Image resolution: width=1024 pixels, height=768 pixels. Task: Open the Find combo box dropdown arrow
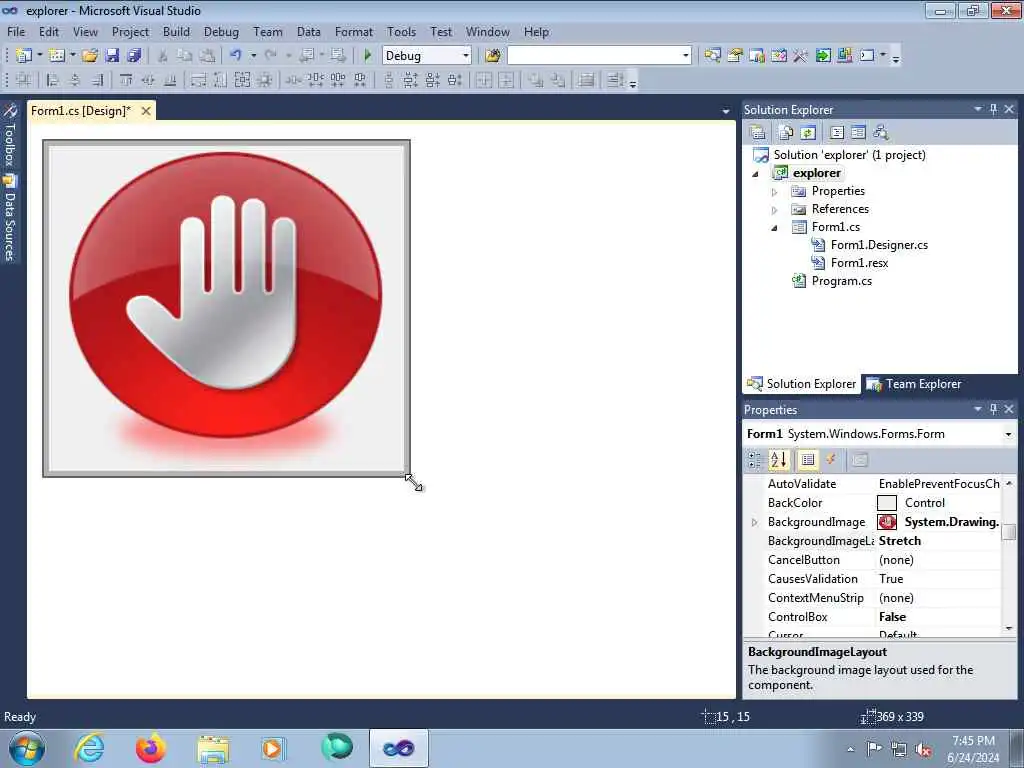(685, 56)
